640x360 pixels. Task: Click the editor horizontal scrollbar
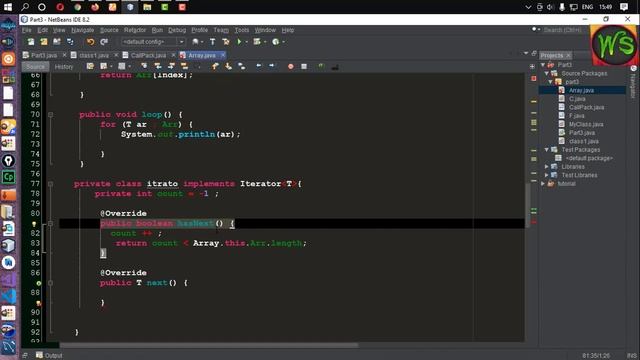(208, 345)
